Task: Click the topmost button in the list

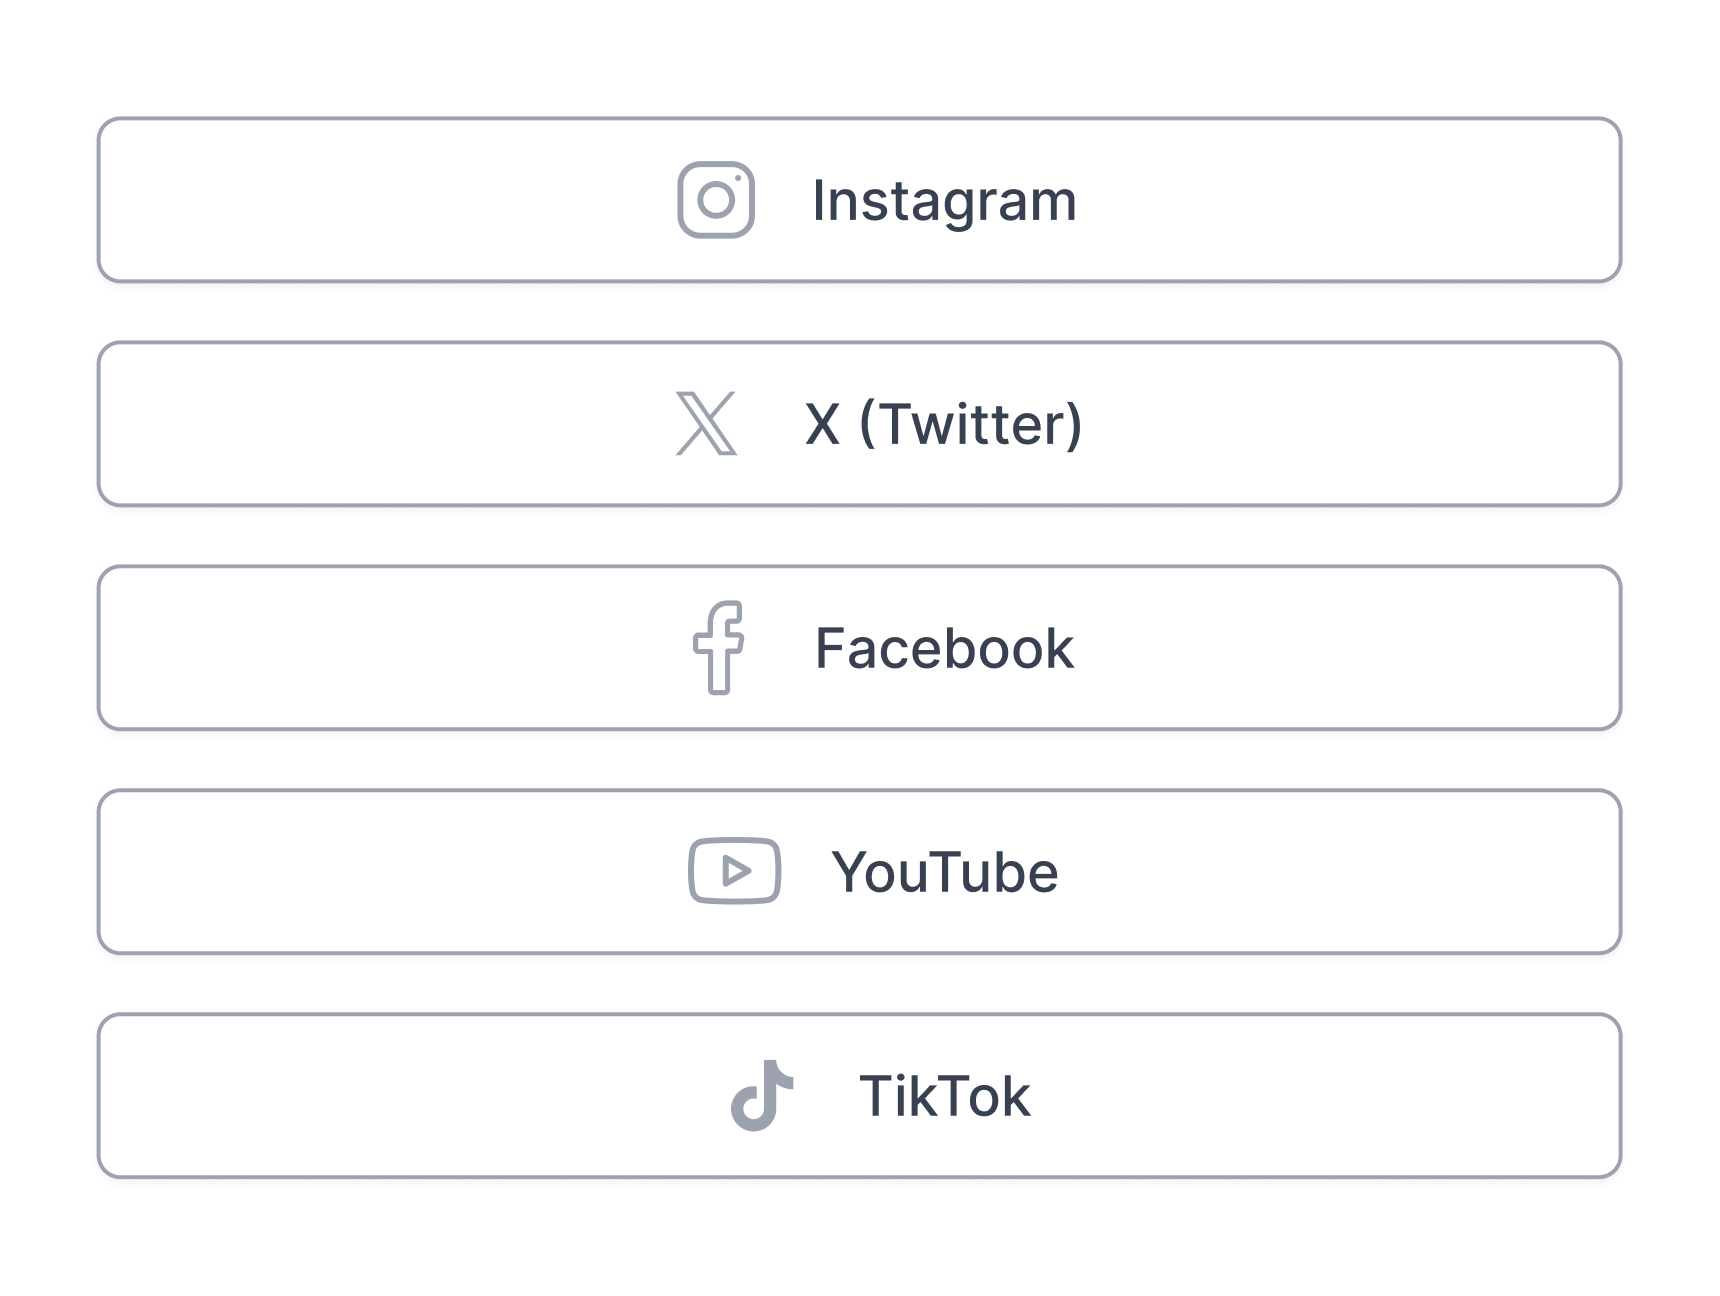Action: click(858, 199)
